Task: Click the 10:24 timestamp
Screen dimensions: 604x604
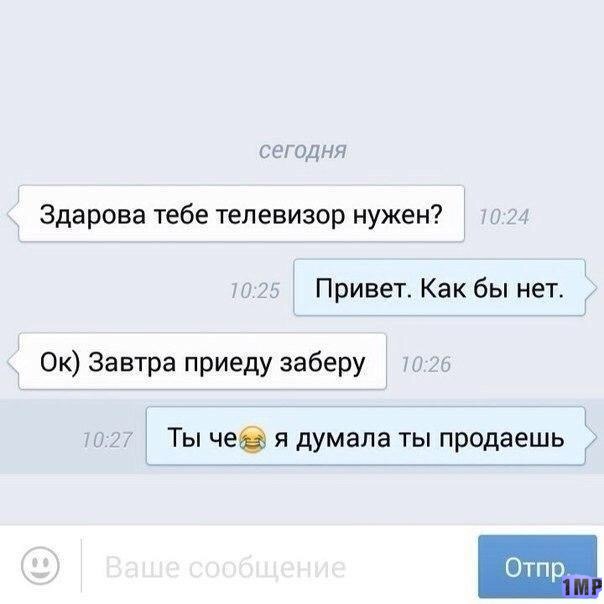Action: tap(503, 217)
